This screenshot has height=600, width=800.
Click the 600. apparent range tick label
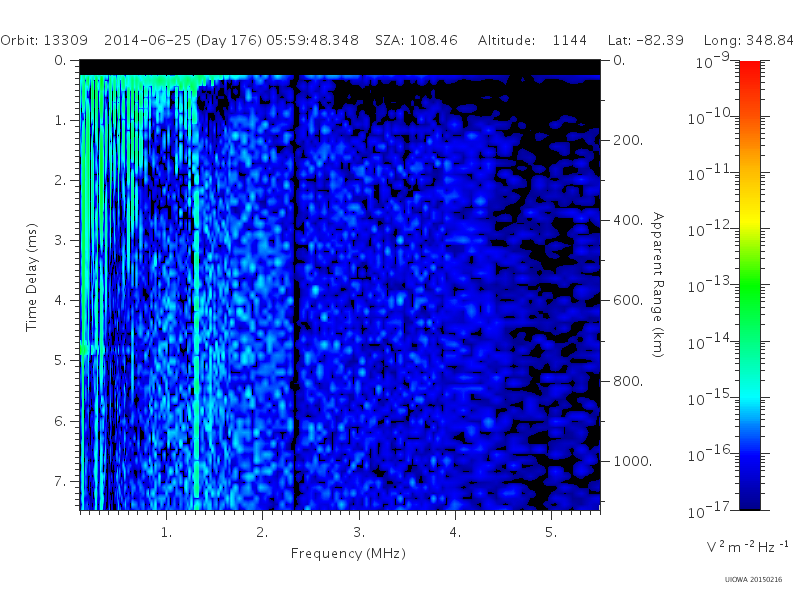[628, 301]
